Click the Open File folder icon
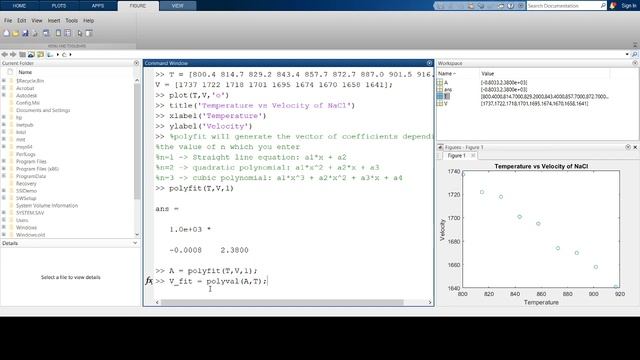 (x=16, y=33)
